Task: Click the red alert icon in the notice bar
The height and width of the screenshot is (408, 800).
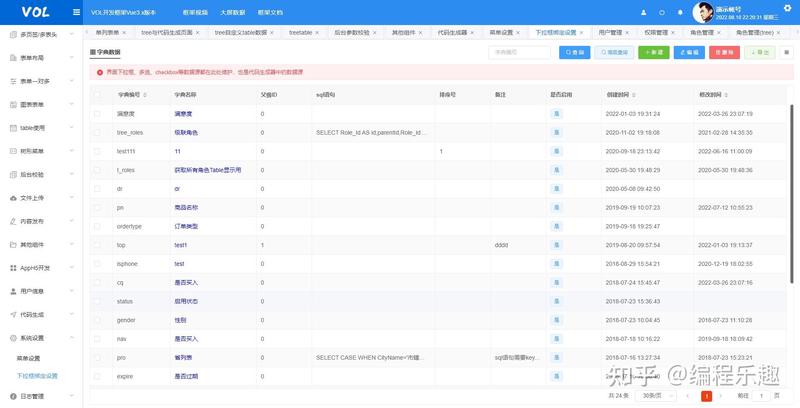Action: tap(100, 72)
